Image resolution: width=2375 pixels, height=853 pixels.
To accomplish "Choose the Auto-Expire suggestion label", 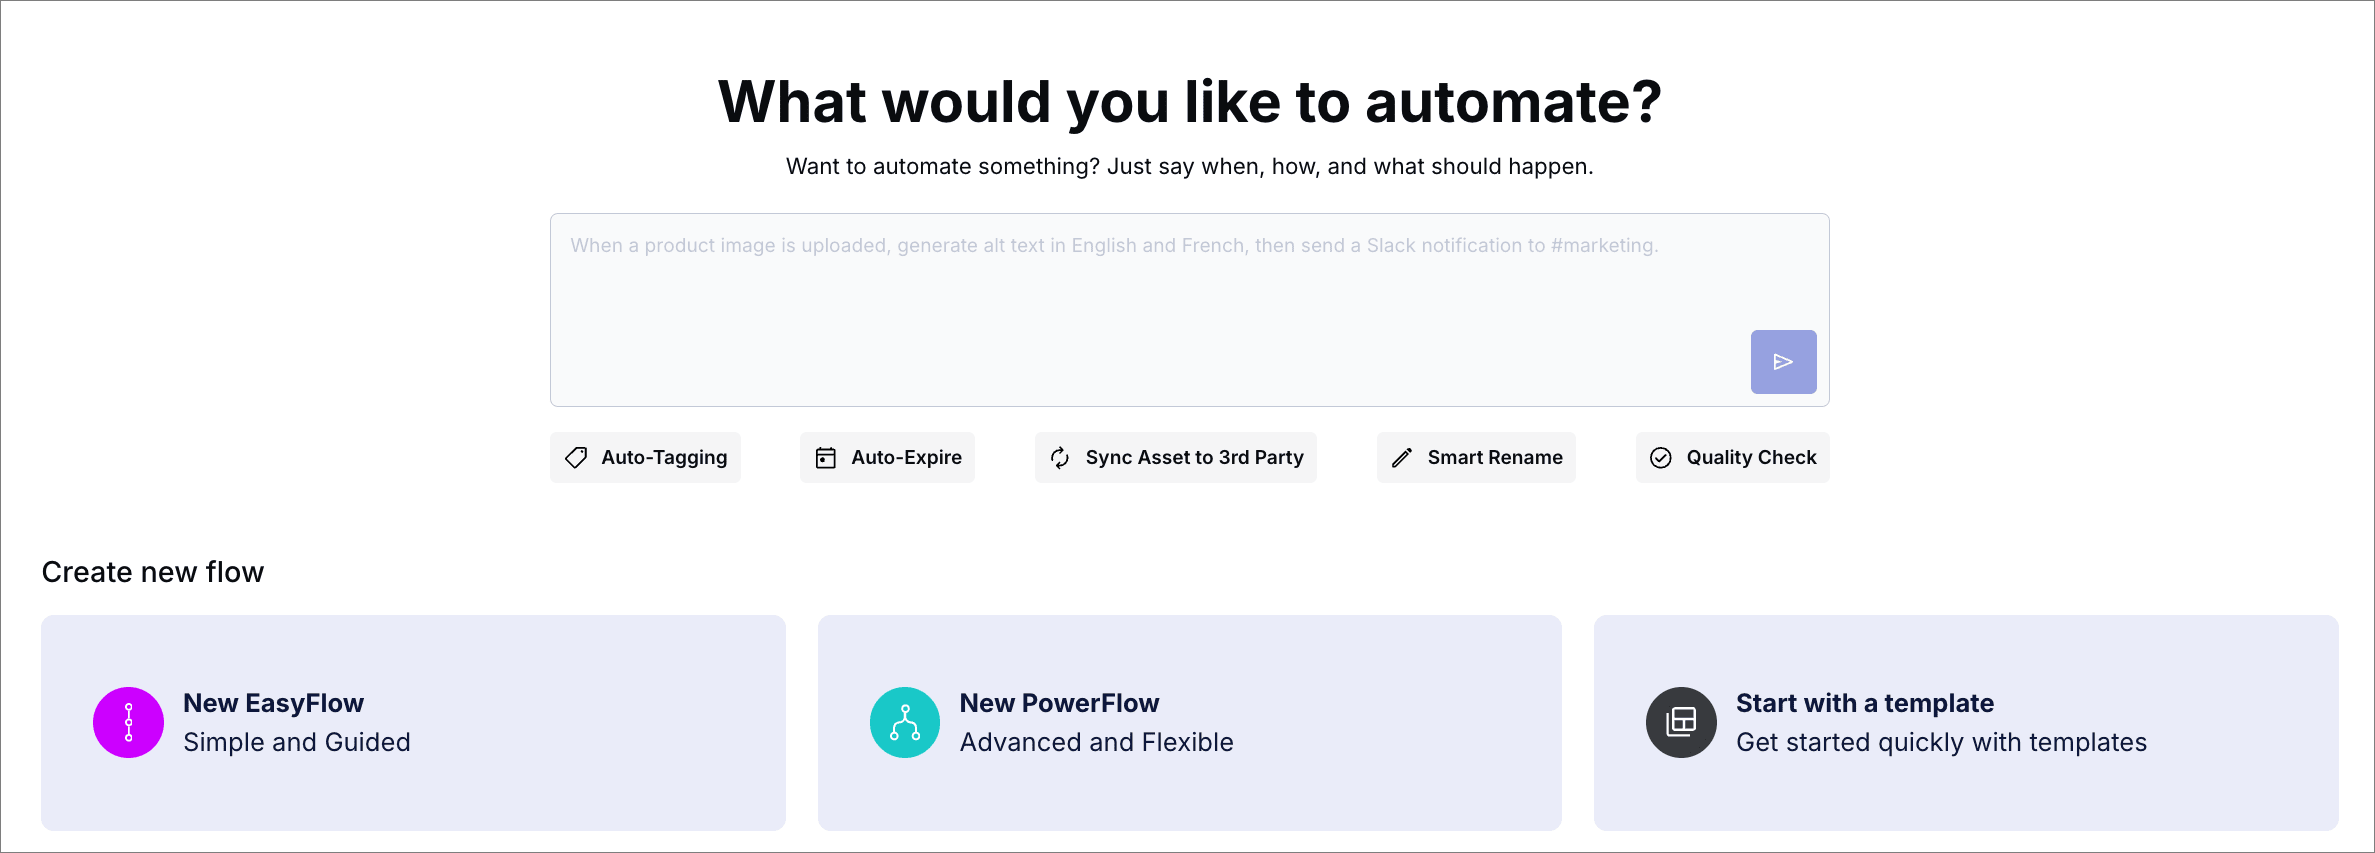I will pos(906,458).
